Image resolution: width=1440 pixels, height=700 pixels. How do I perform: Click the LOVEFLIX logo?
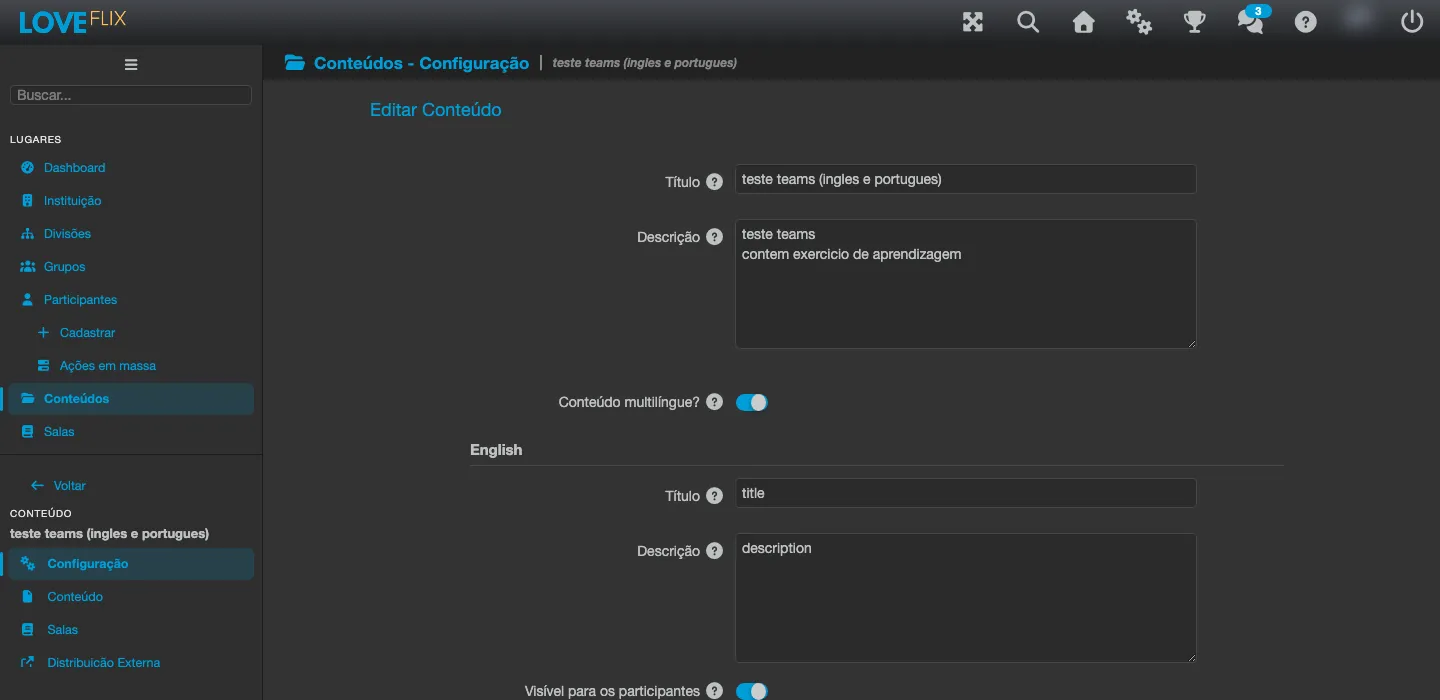coord(73,21)
